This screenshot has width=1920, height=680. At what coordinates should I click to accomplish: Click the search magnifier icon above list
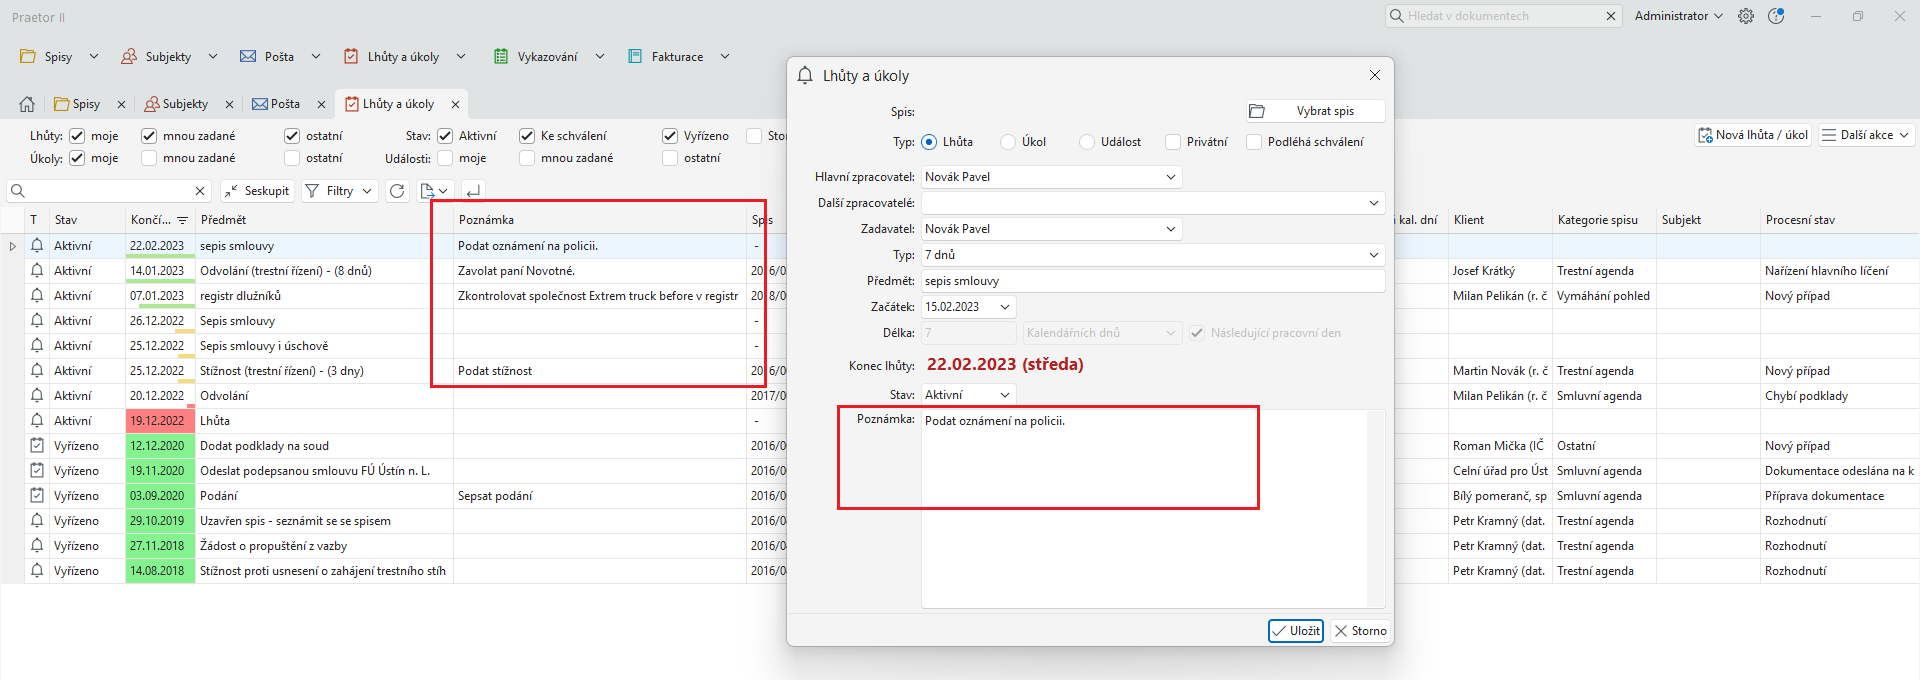click(18, 191)
